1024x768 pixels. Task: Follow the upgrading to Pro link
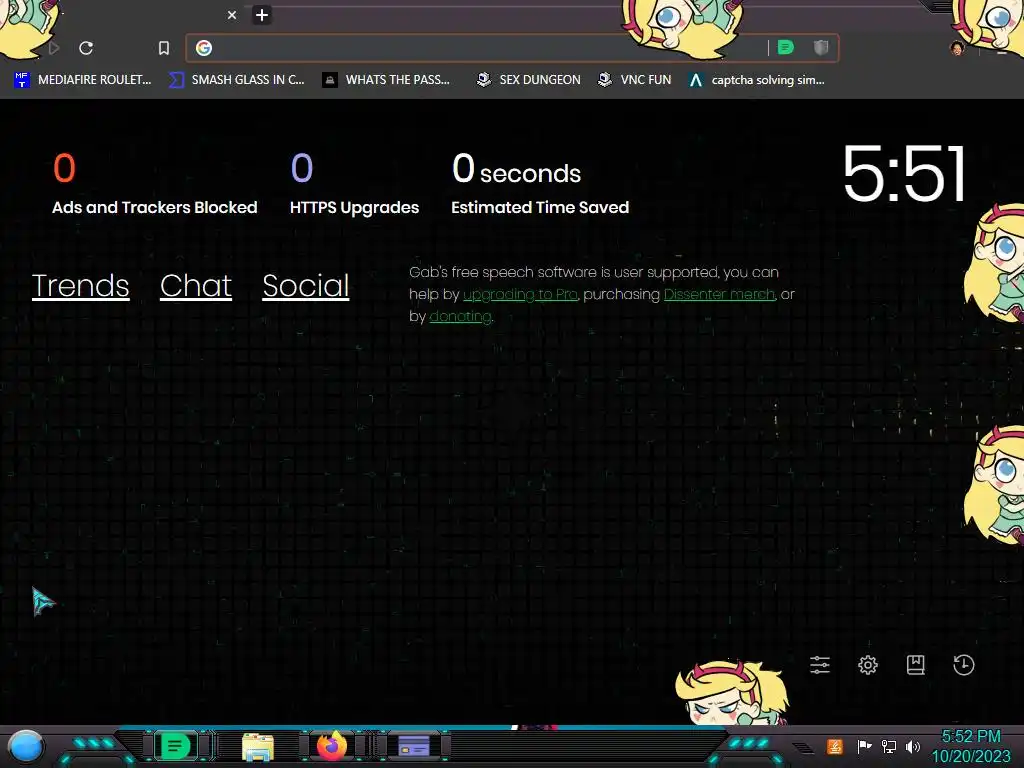pyautogui.click(x=520, y=295)
